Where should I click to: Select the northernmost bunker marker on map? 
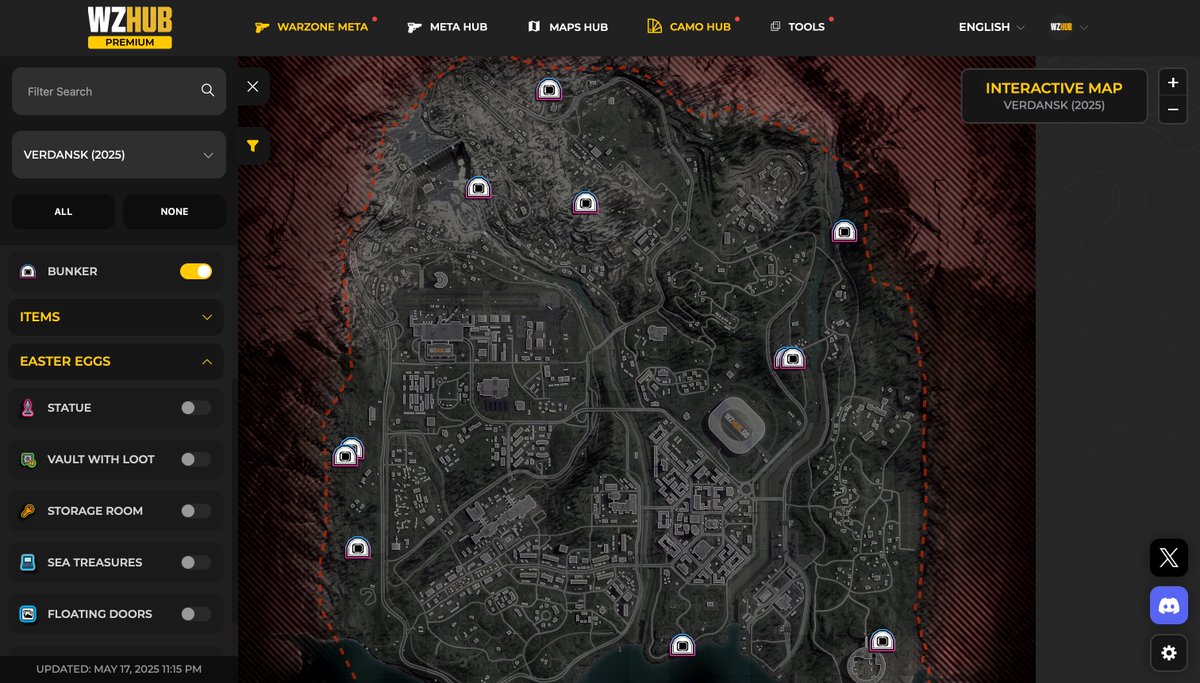click(549, 89)
